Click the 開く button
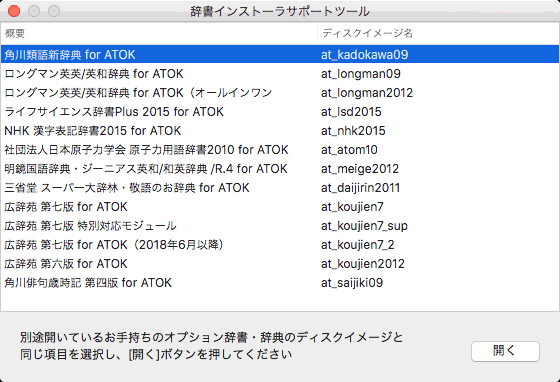Viewport: 560px width, 382px height. click(505, 351)
